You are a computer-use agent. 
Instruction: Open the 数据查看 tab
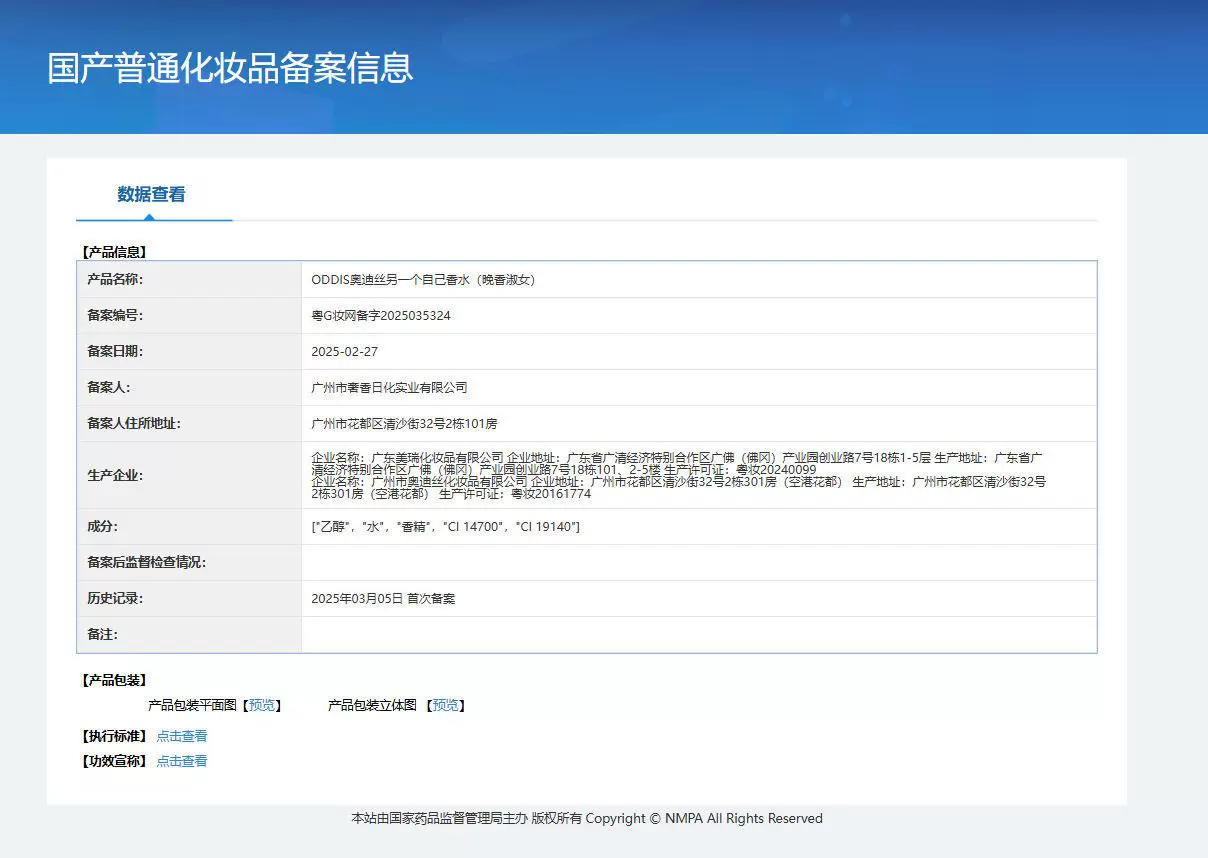(x=151, y=195)
